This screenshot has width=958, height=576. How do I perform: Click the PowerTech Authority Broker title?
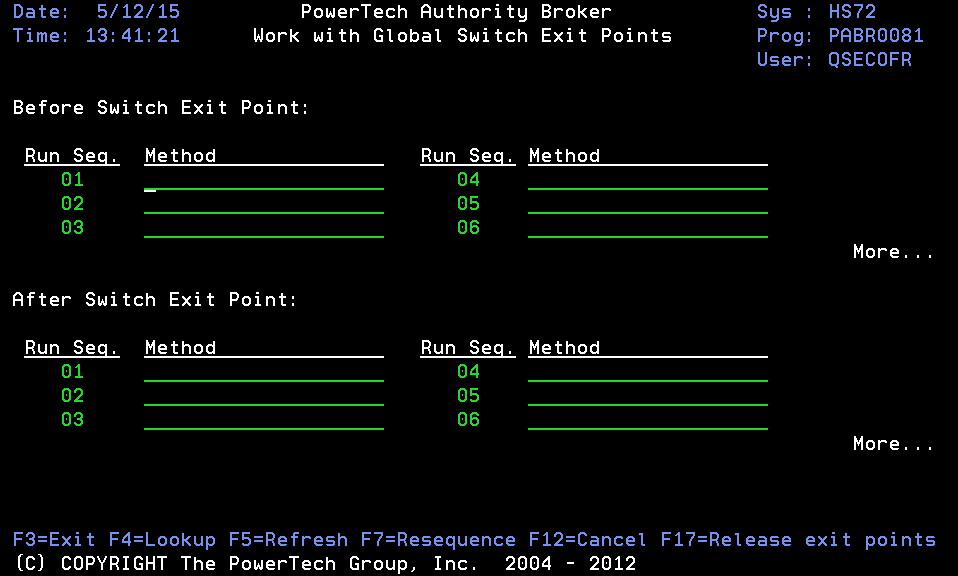coord(456,12)
